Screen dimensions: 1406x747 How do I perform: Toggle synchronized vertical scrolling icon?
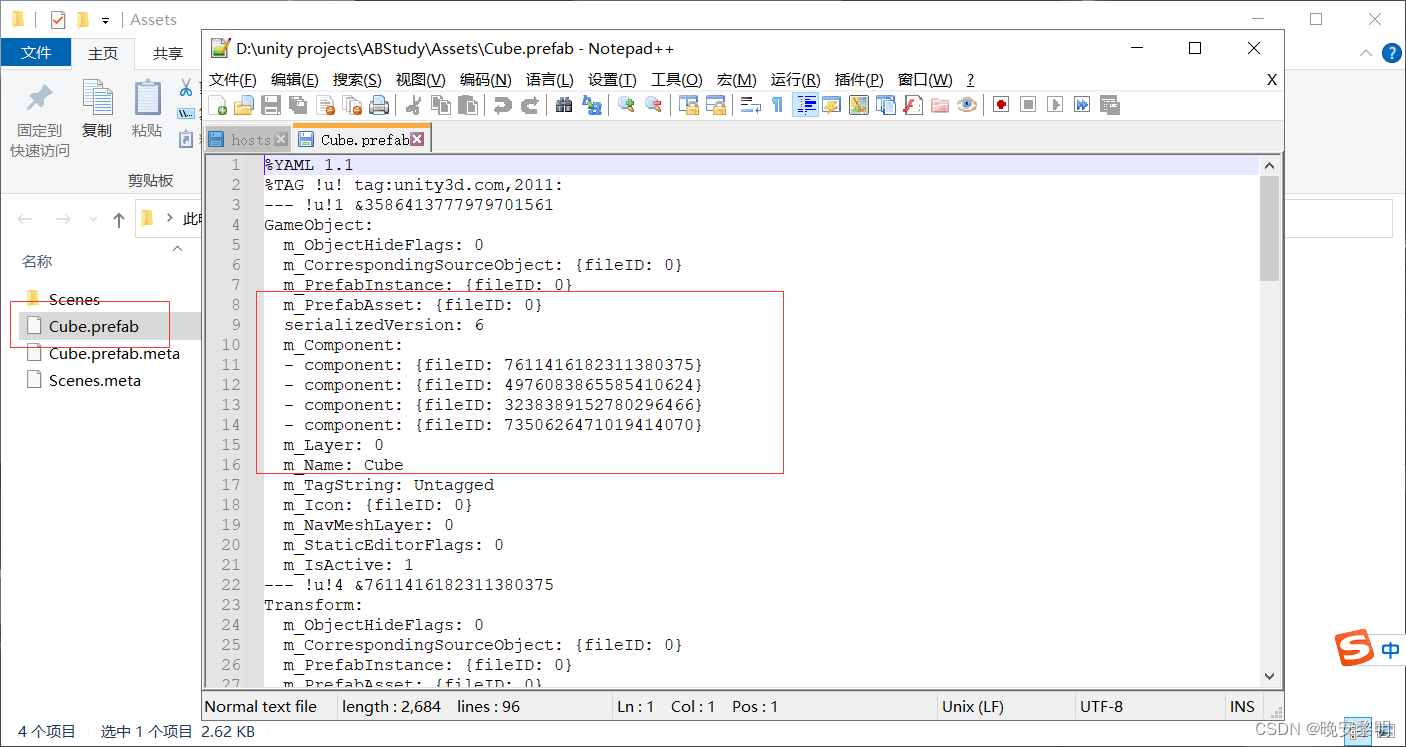coord(689,105)
